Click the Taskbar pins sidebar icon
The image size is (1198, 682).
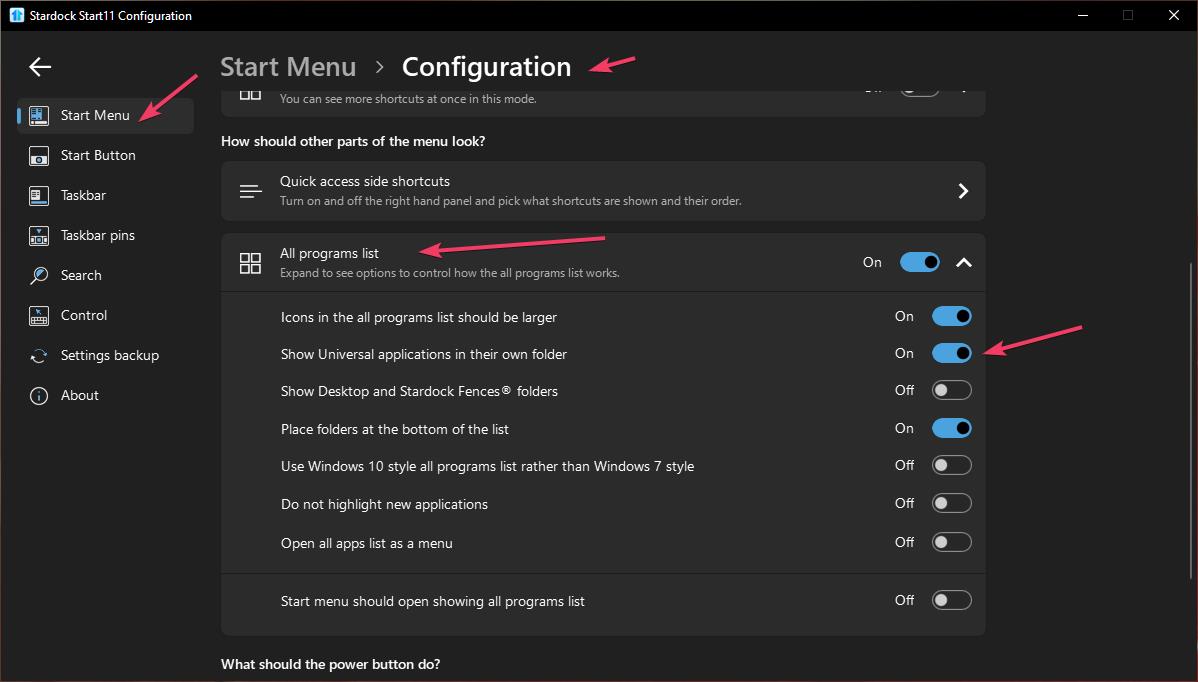coord(39,236)
